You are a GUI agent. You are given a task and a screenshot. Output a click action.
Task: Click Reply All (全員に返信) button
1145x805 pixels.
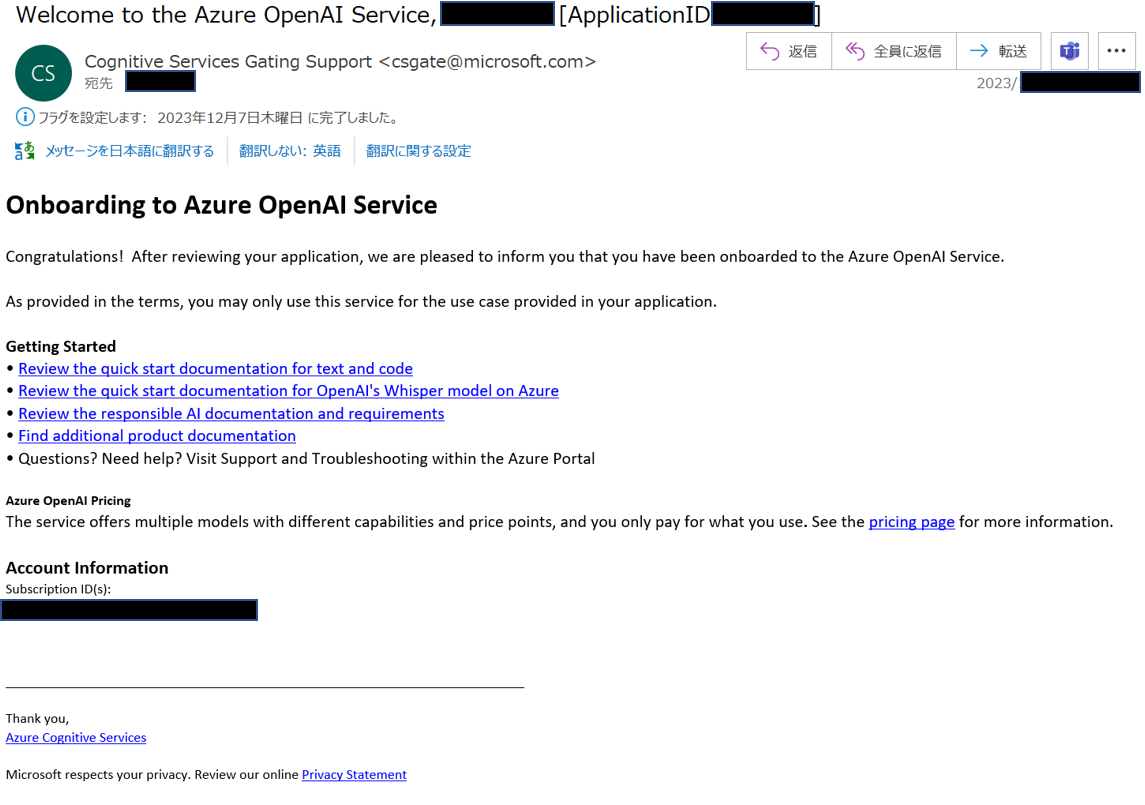[x=894, y=51]
